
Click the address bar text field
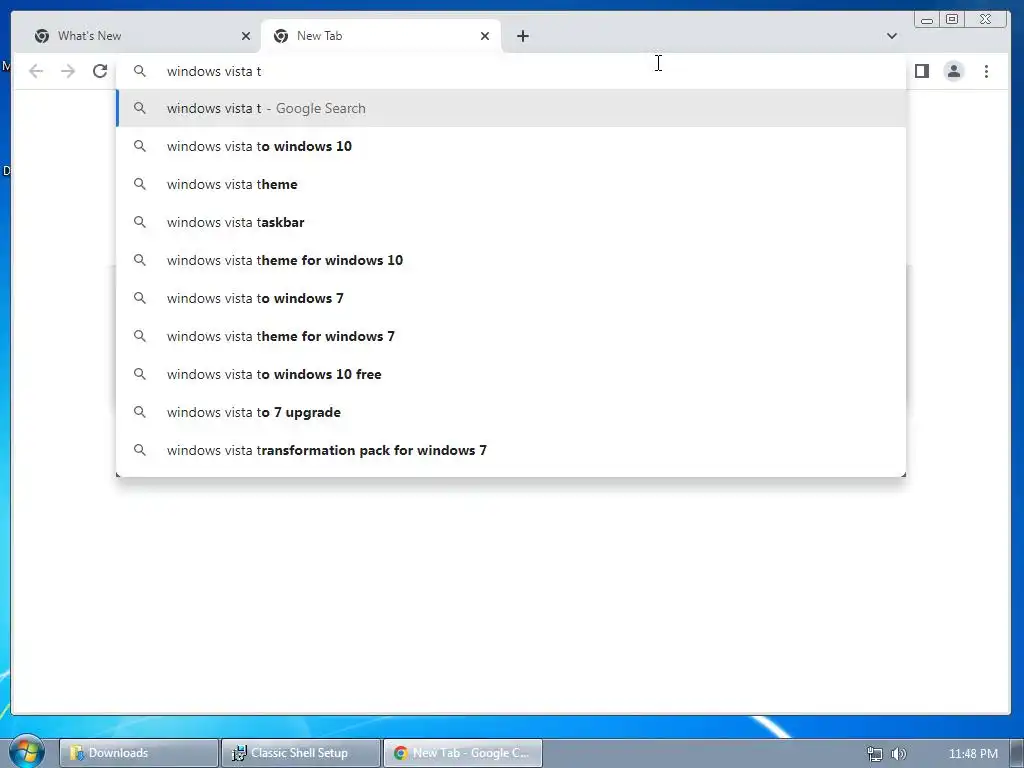(511, 71)
